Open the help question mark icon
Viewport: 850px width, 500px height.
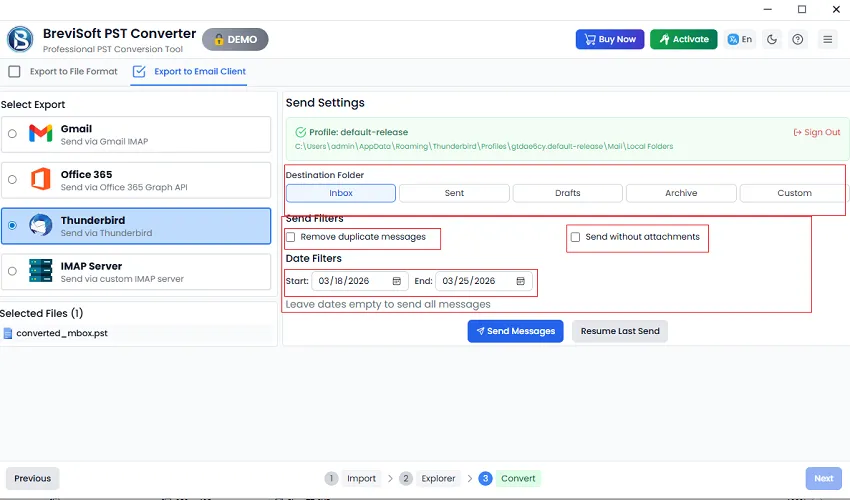(797, 39)
